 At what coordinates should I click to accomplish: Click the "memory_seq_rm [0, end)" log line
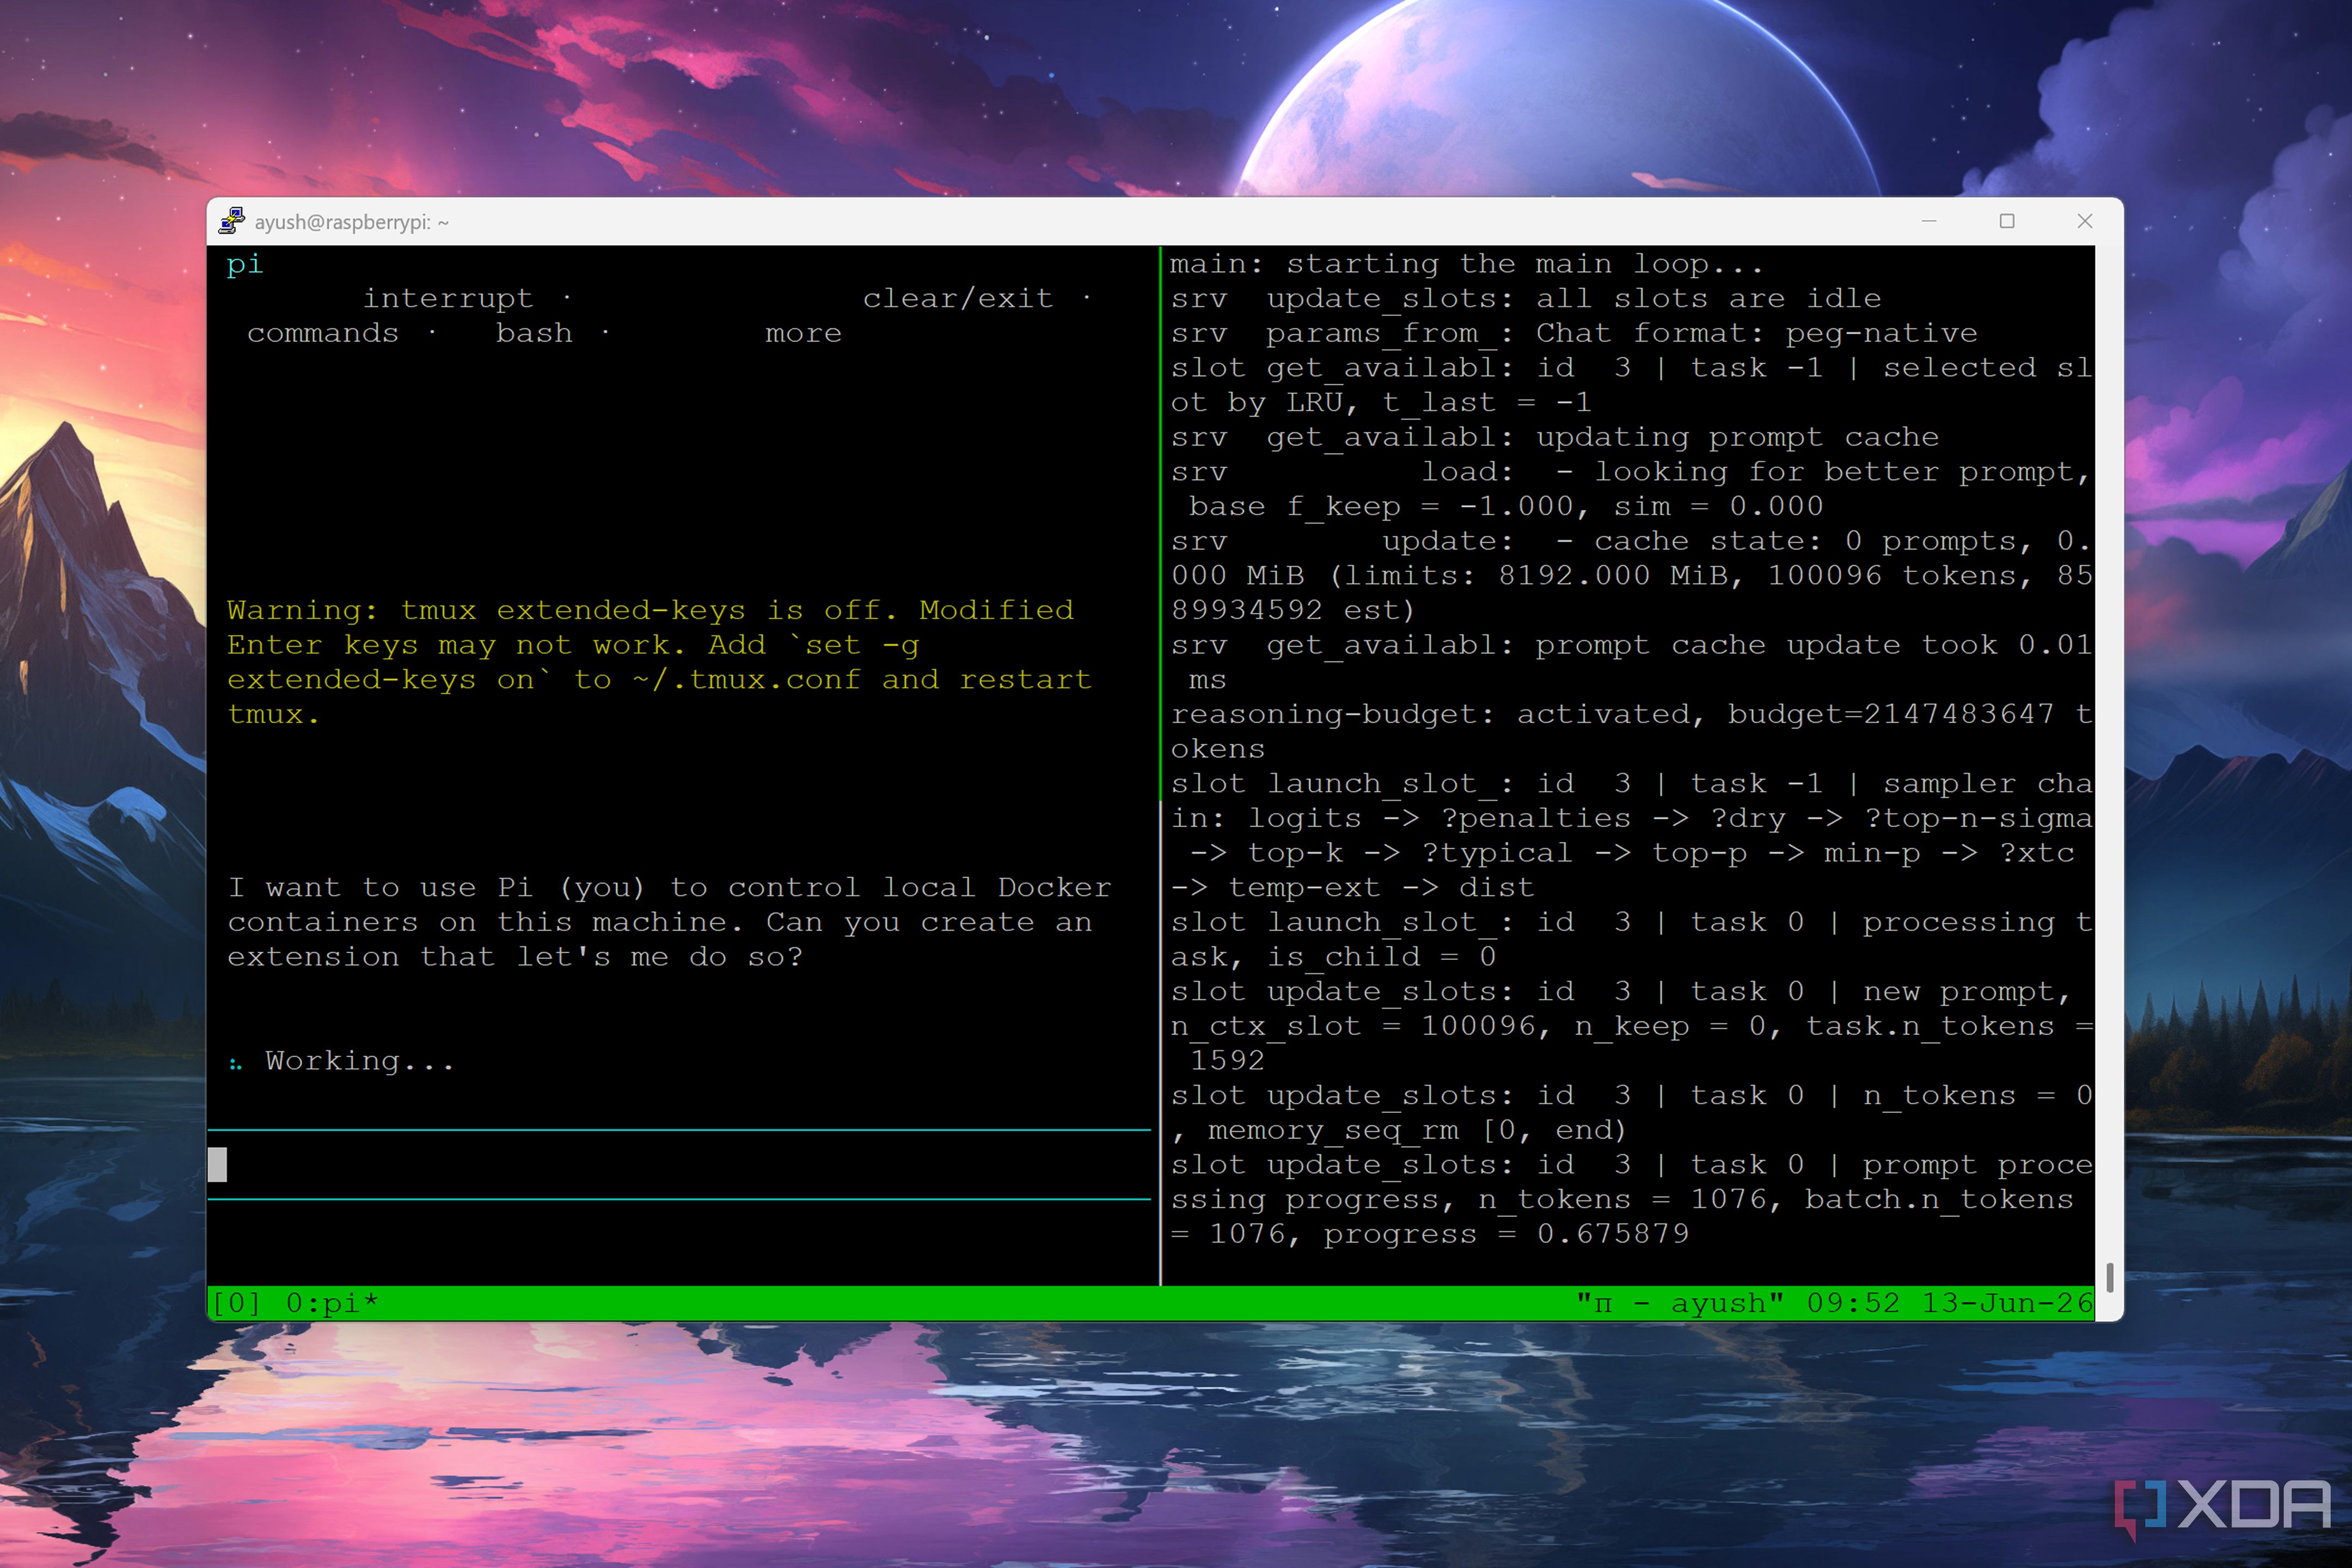(1417, 1130)
